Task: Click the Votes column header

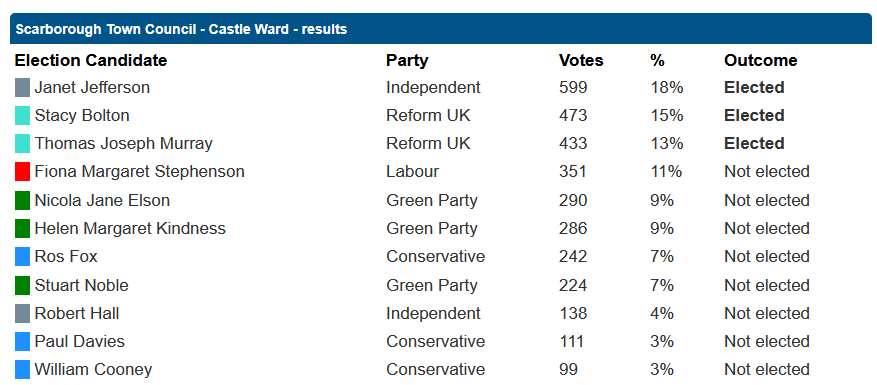Action: [581, 60]
